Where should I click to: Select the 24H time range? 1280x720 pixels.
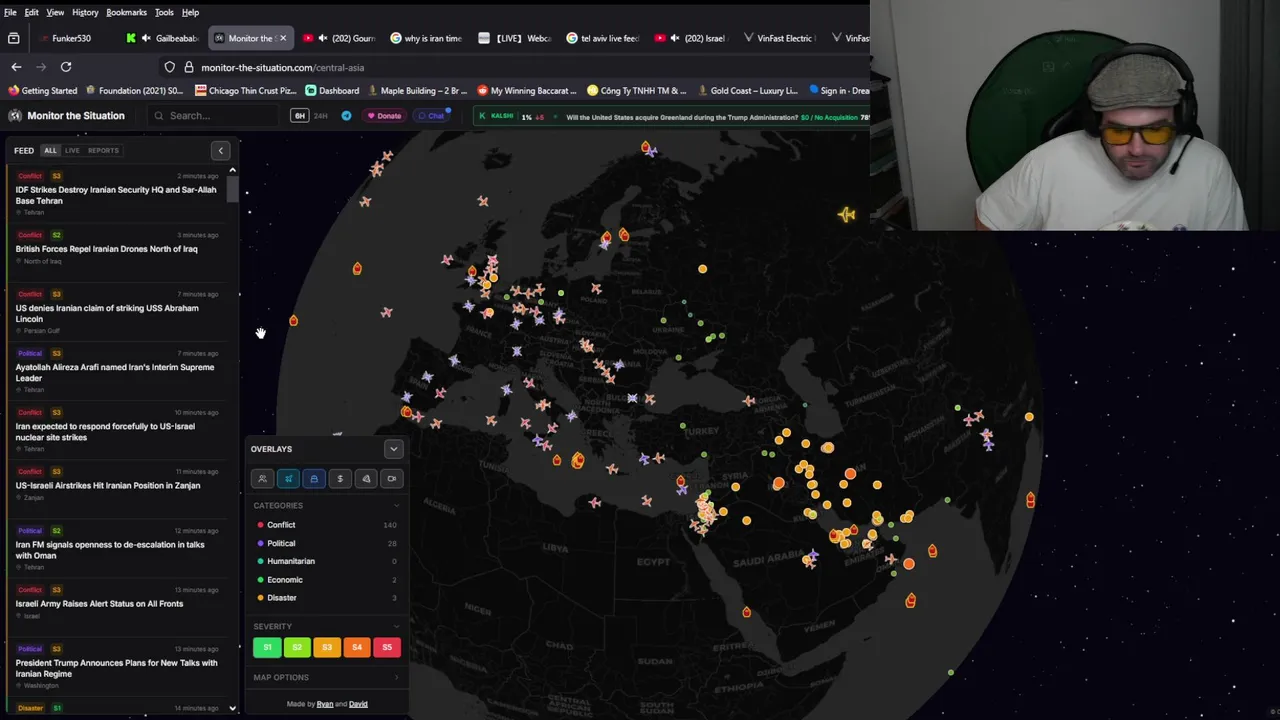tap(321, 116)
